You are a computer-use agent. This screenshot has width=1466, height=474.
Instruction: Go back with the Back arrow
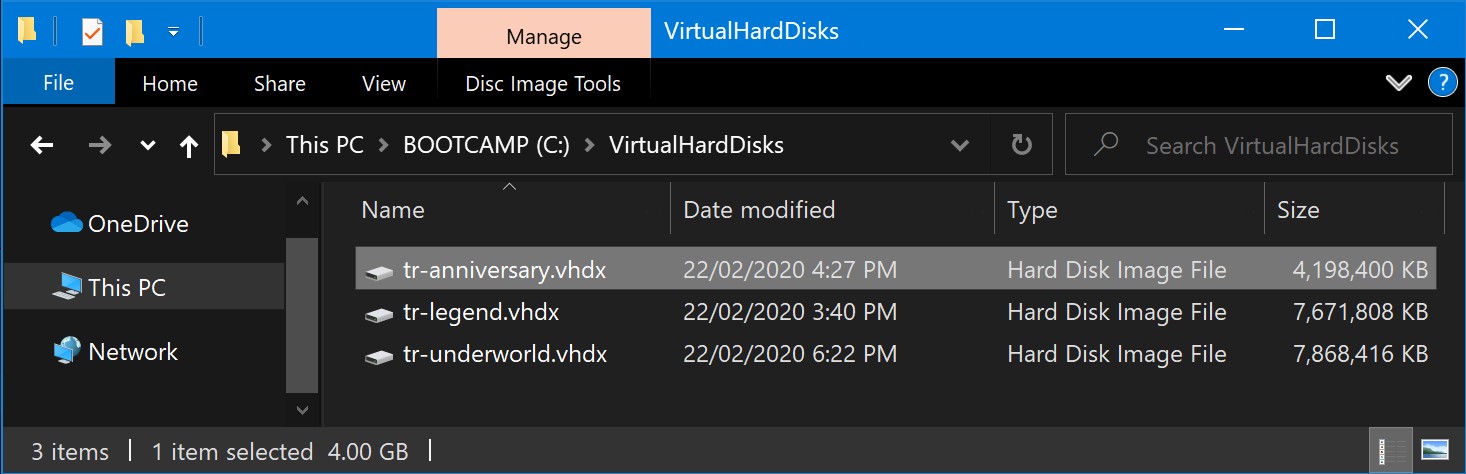tap(42, 146)
